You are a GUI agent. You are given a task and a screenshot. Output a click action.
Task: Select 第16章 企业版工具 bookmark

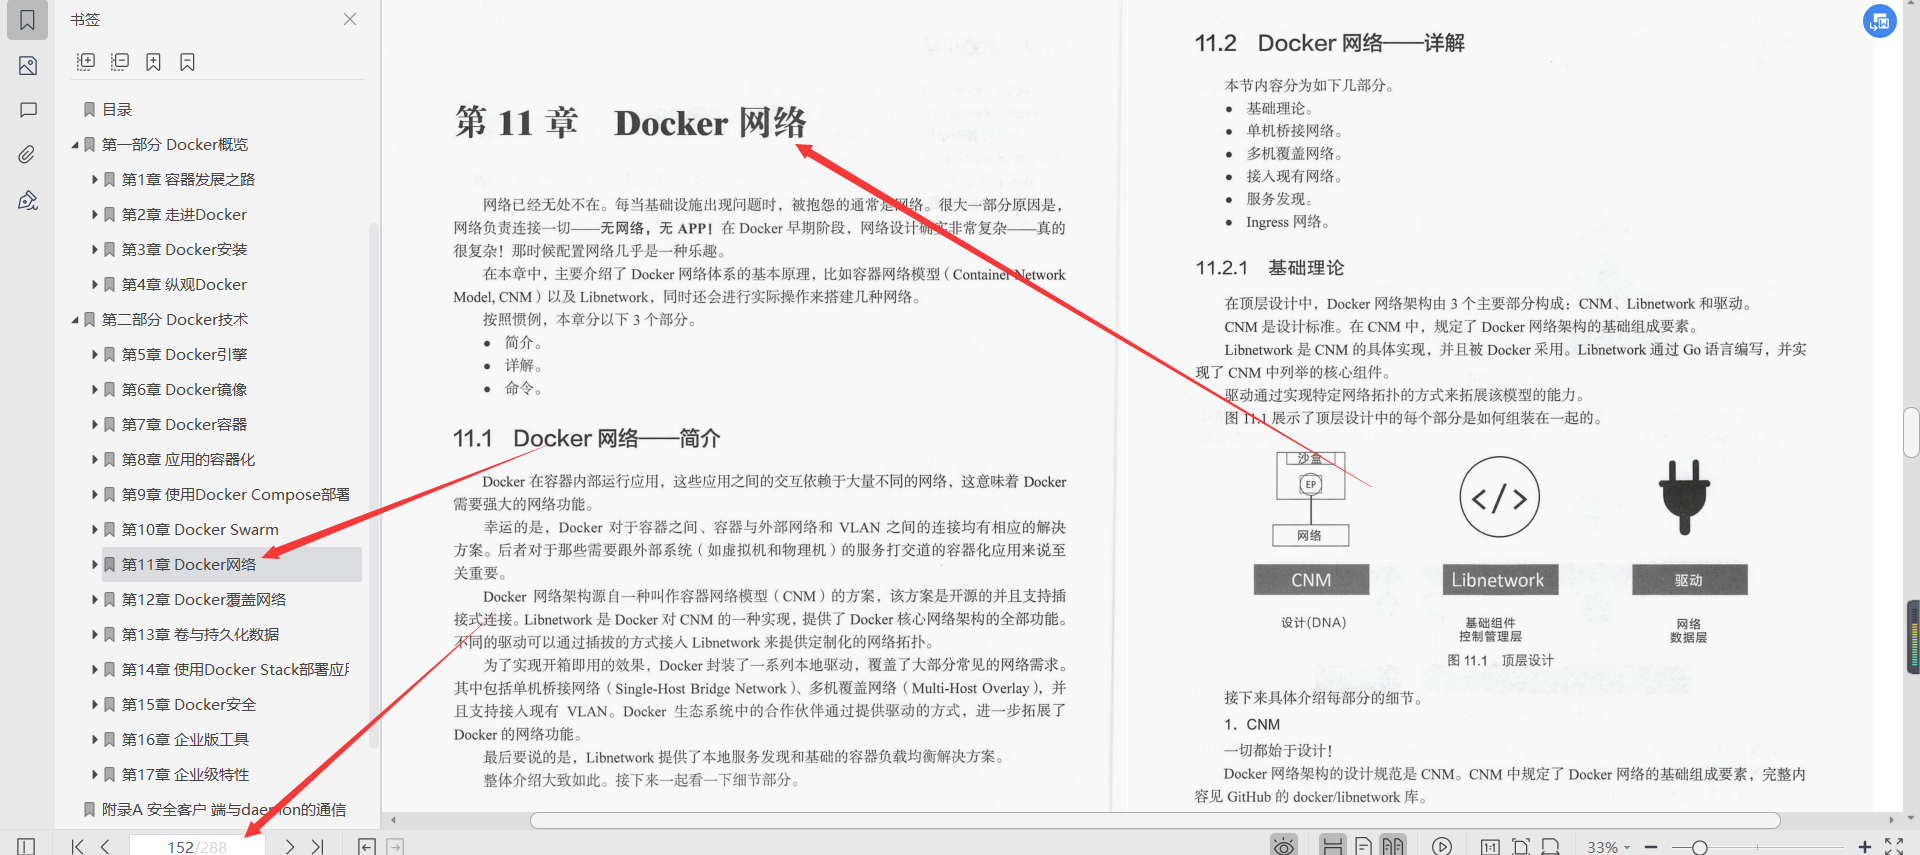185,740
